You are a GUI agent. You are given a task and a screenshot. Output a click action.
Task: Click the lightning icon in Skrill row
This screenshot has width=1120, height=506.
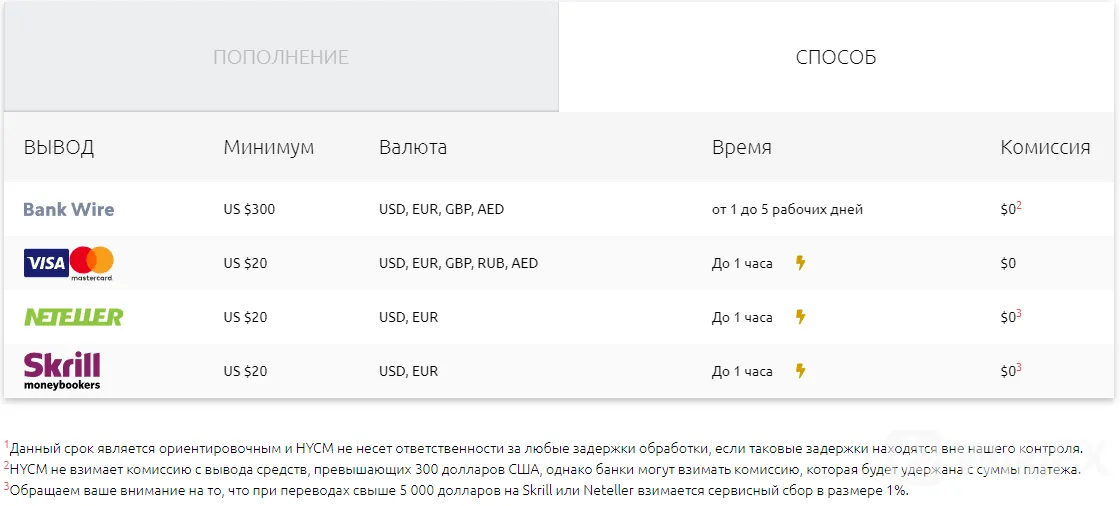801,371
